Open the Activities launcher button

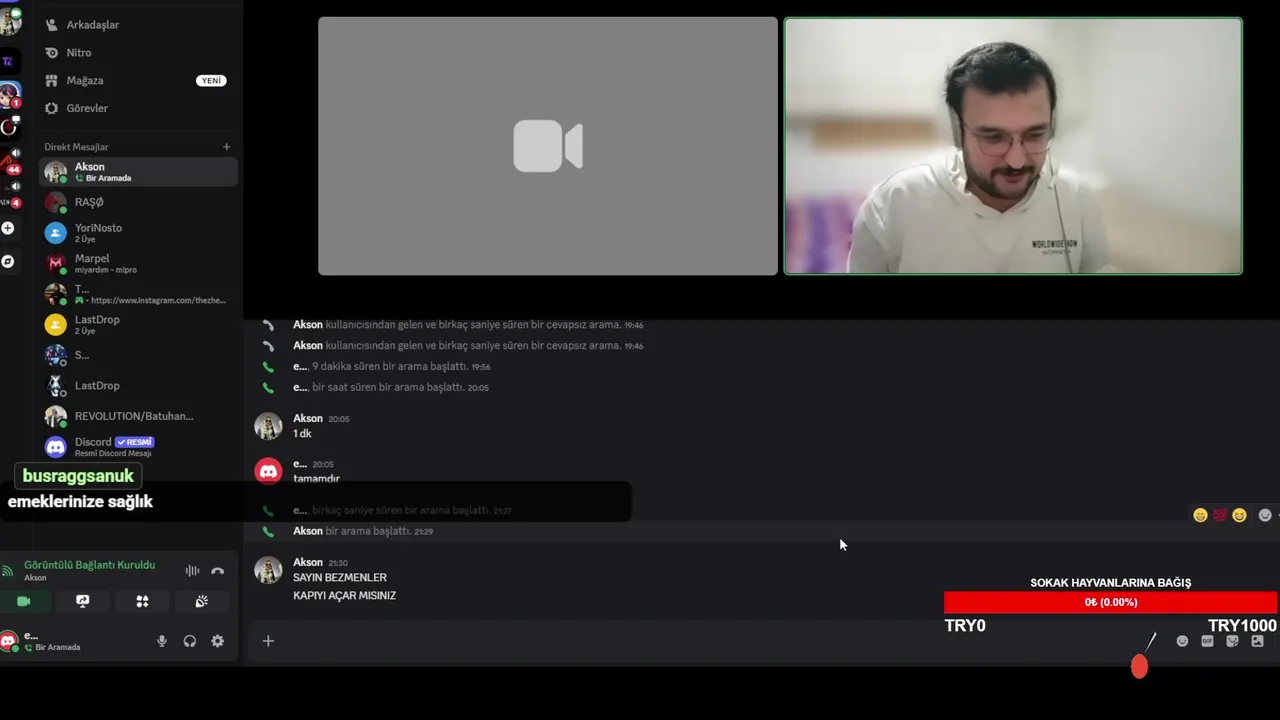point(142,601)
